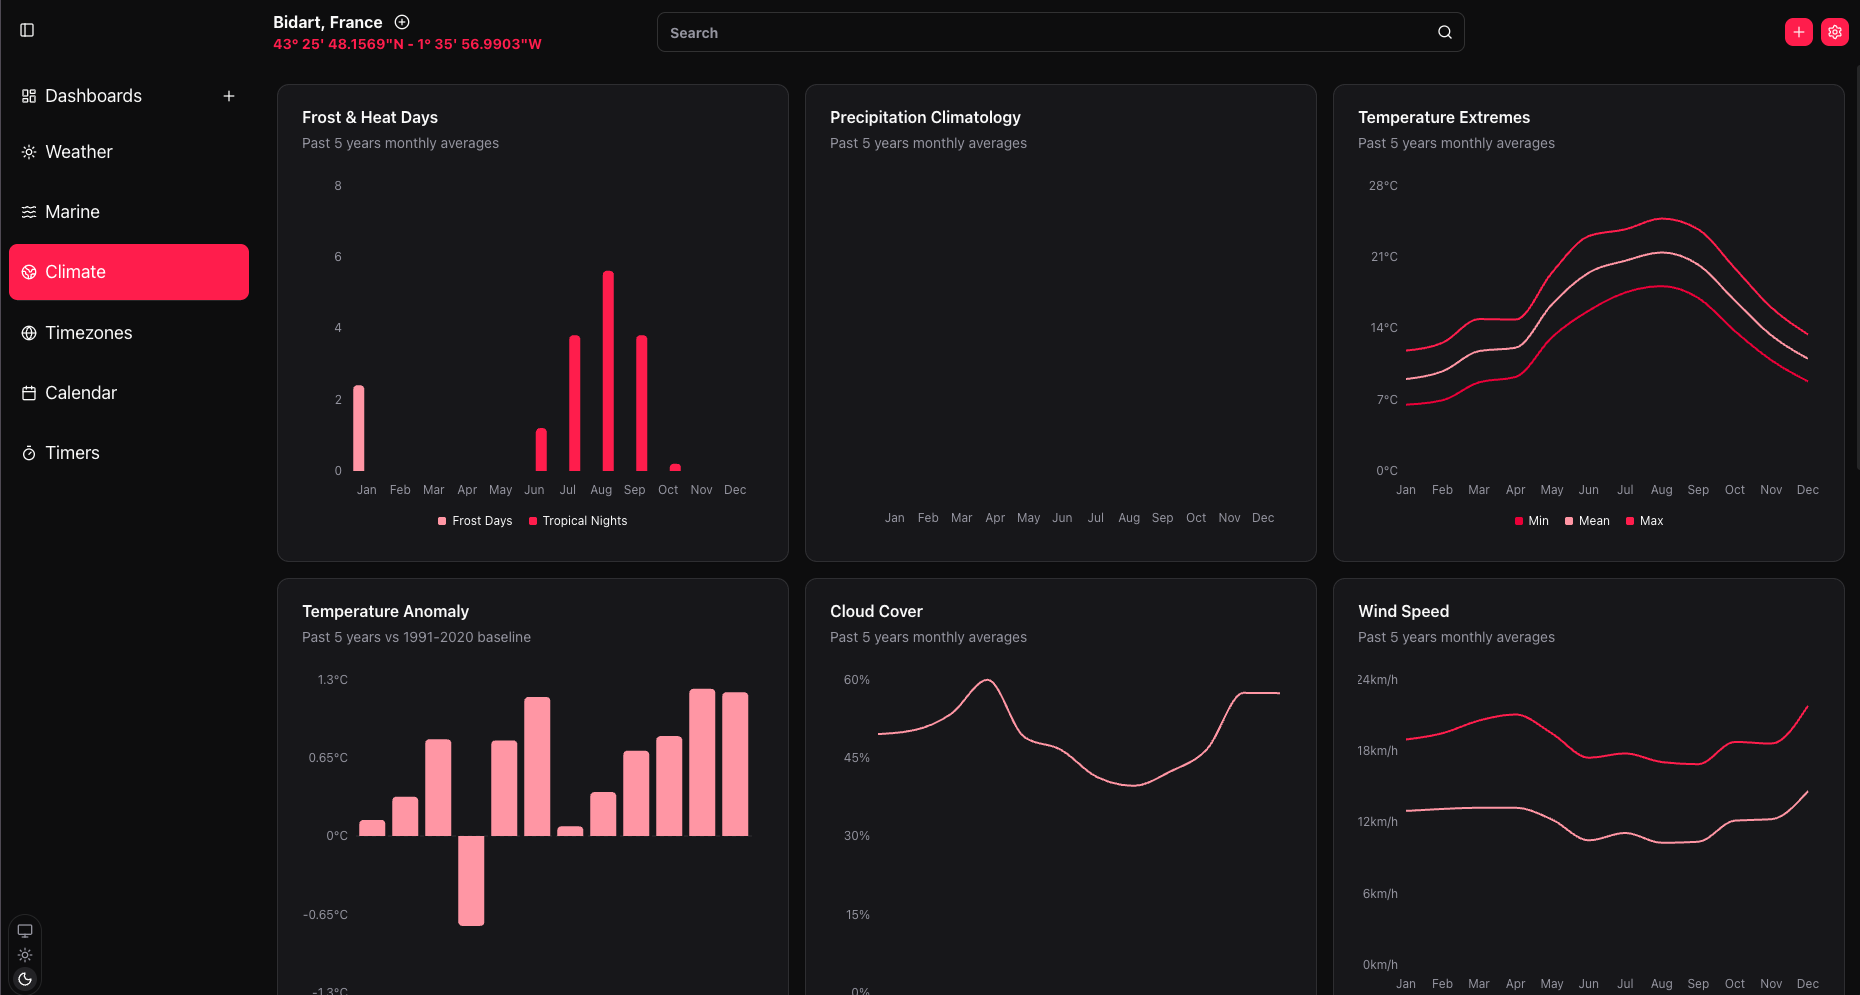Click the January frost bar in Frost & Heat Days
Image resolution: width=1860 pixels, height=995 pixels.
[x=359, y=428]
